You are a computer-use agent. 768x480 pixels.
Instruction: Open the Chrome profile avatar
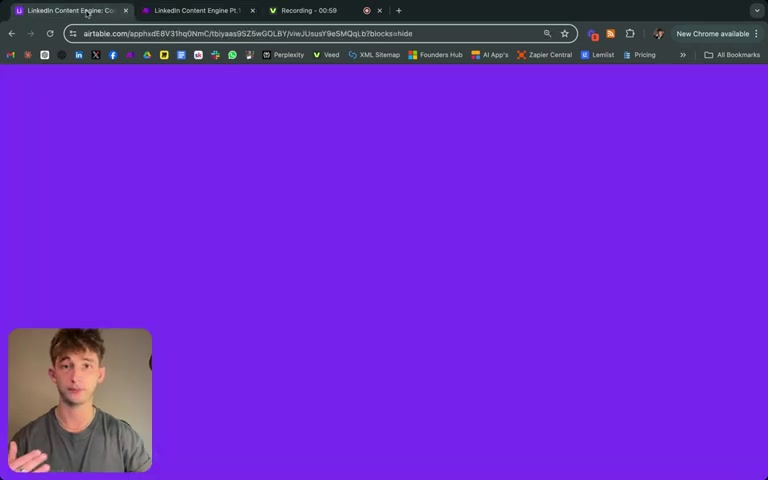click(659, 34)
